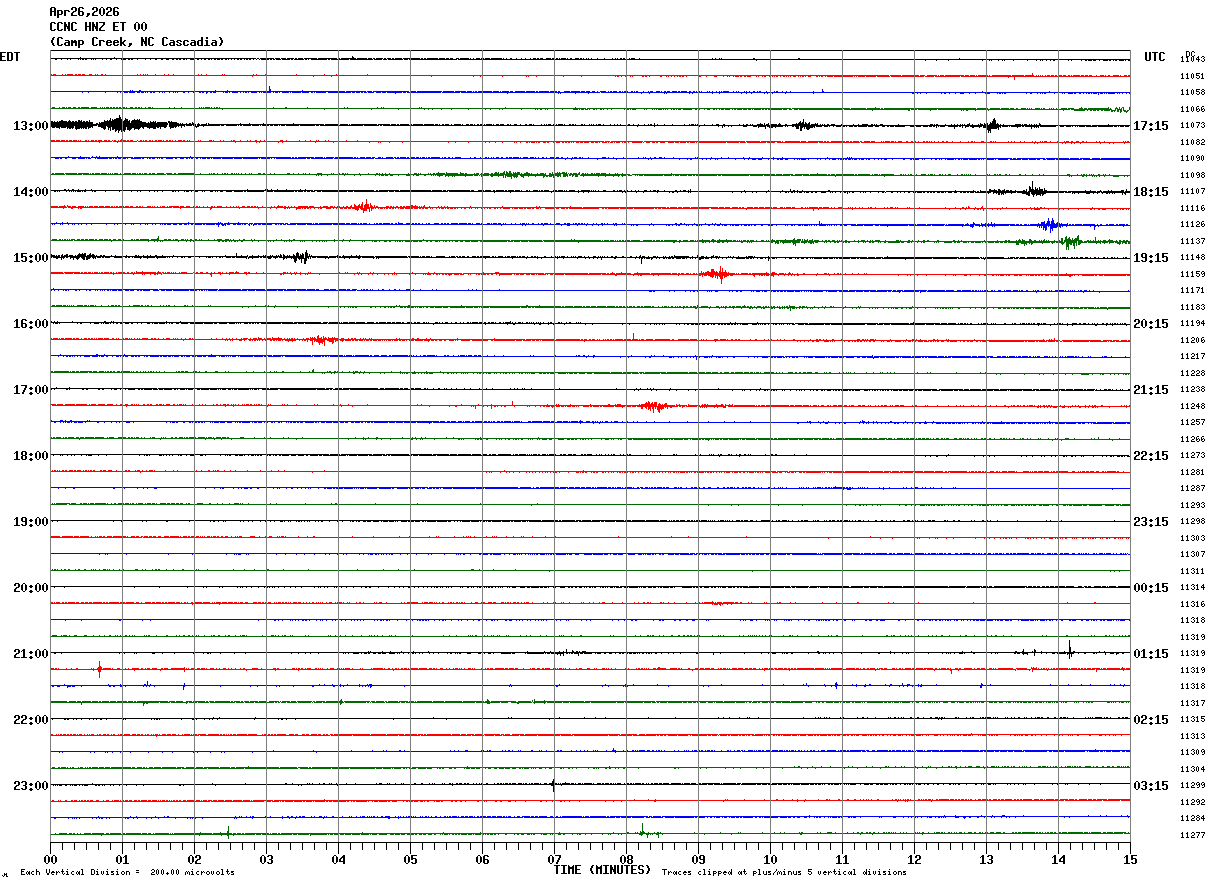Click the 17:15 UTC time label
Screen dimensions: 1210x886
point(1151,126)
